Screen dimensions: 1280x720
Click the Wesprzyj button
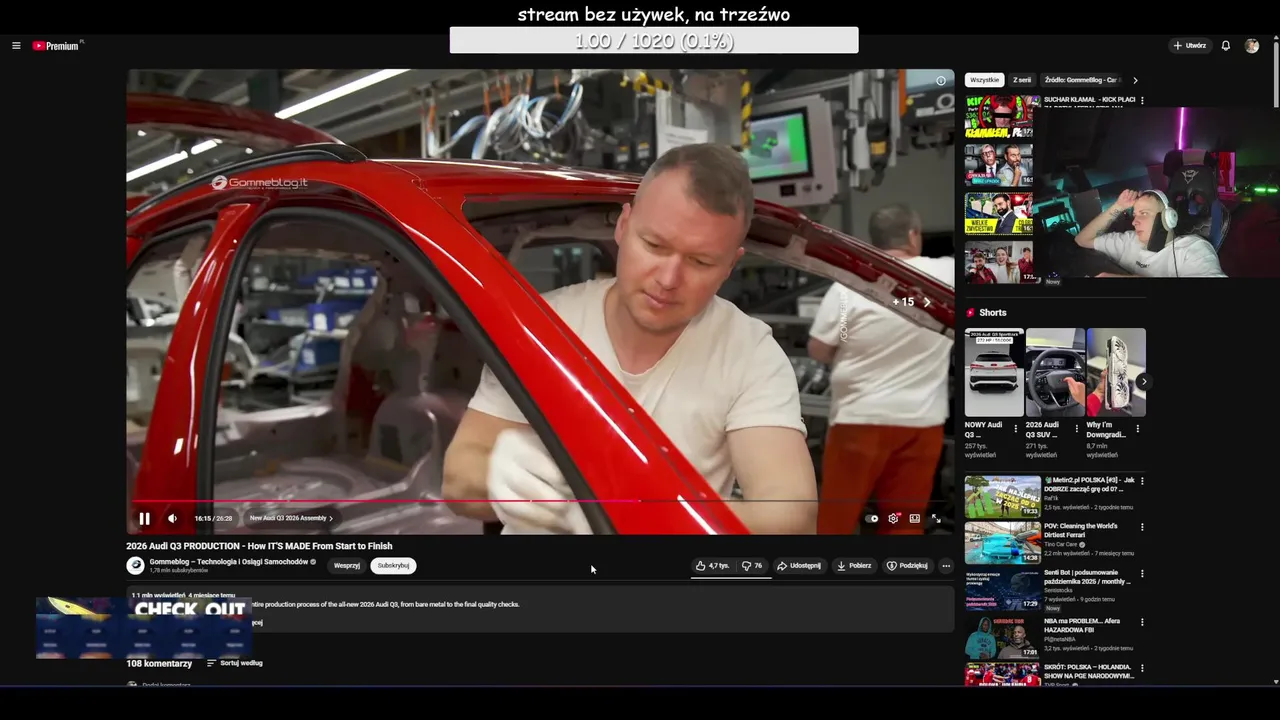coord(347,566)
